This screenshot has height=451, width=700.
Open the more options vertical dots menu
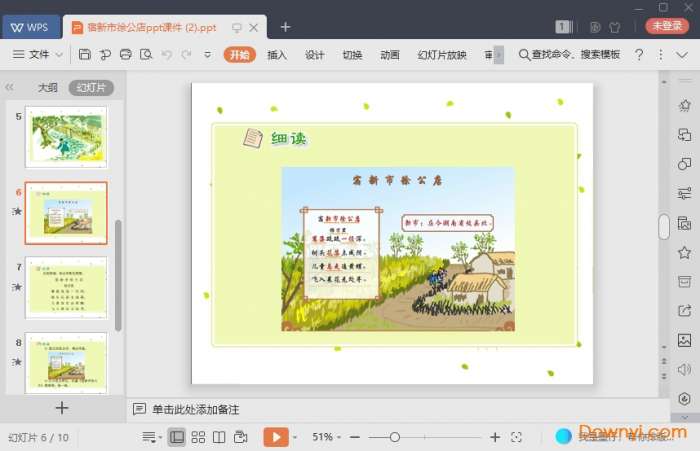point(661,55)
